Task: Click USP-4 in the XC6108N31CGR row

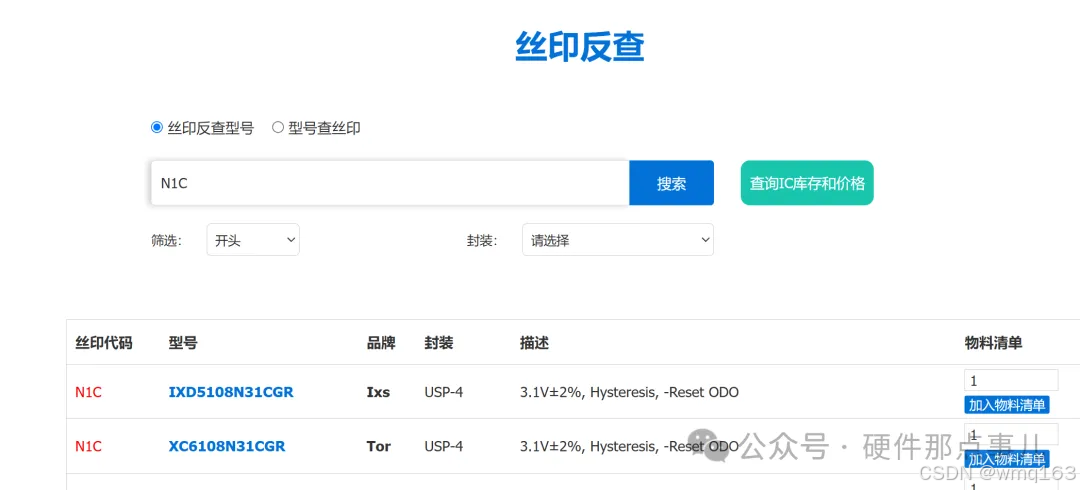Action: (444, 447)
